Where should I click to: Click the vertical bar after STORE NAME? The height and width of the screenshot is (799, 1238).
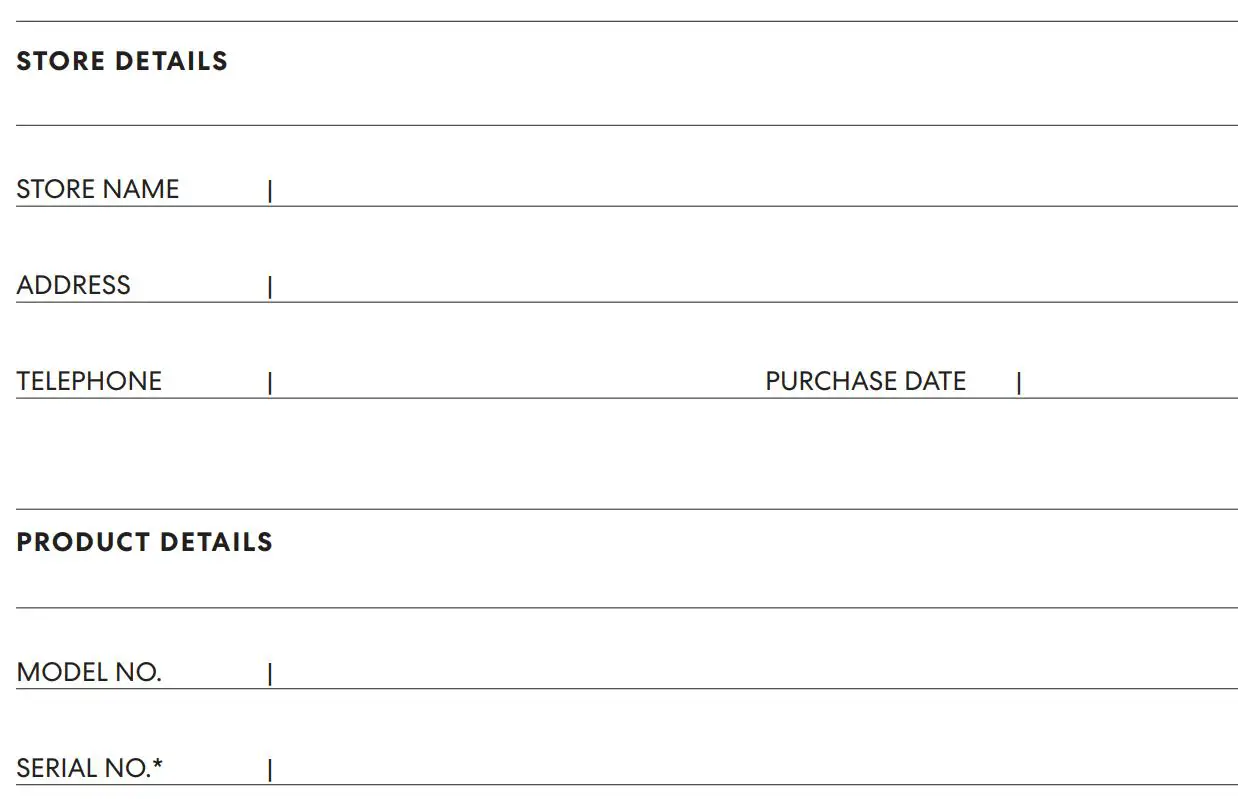tap(270, 191)
